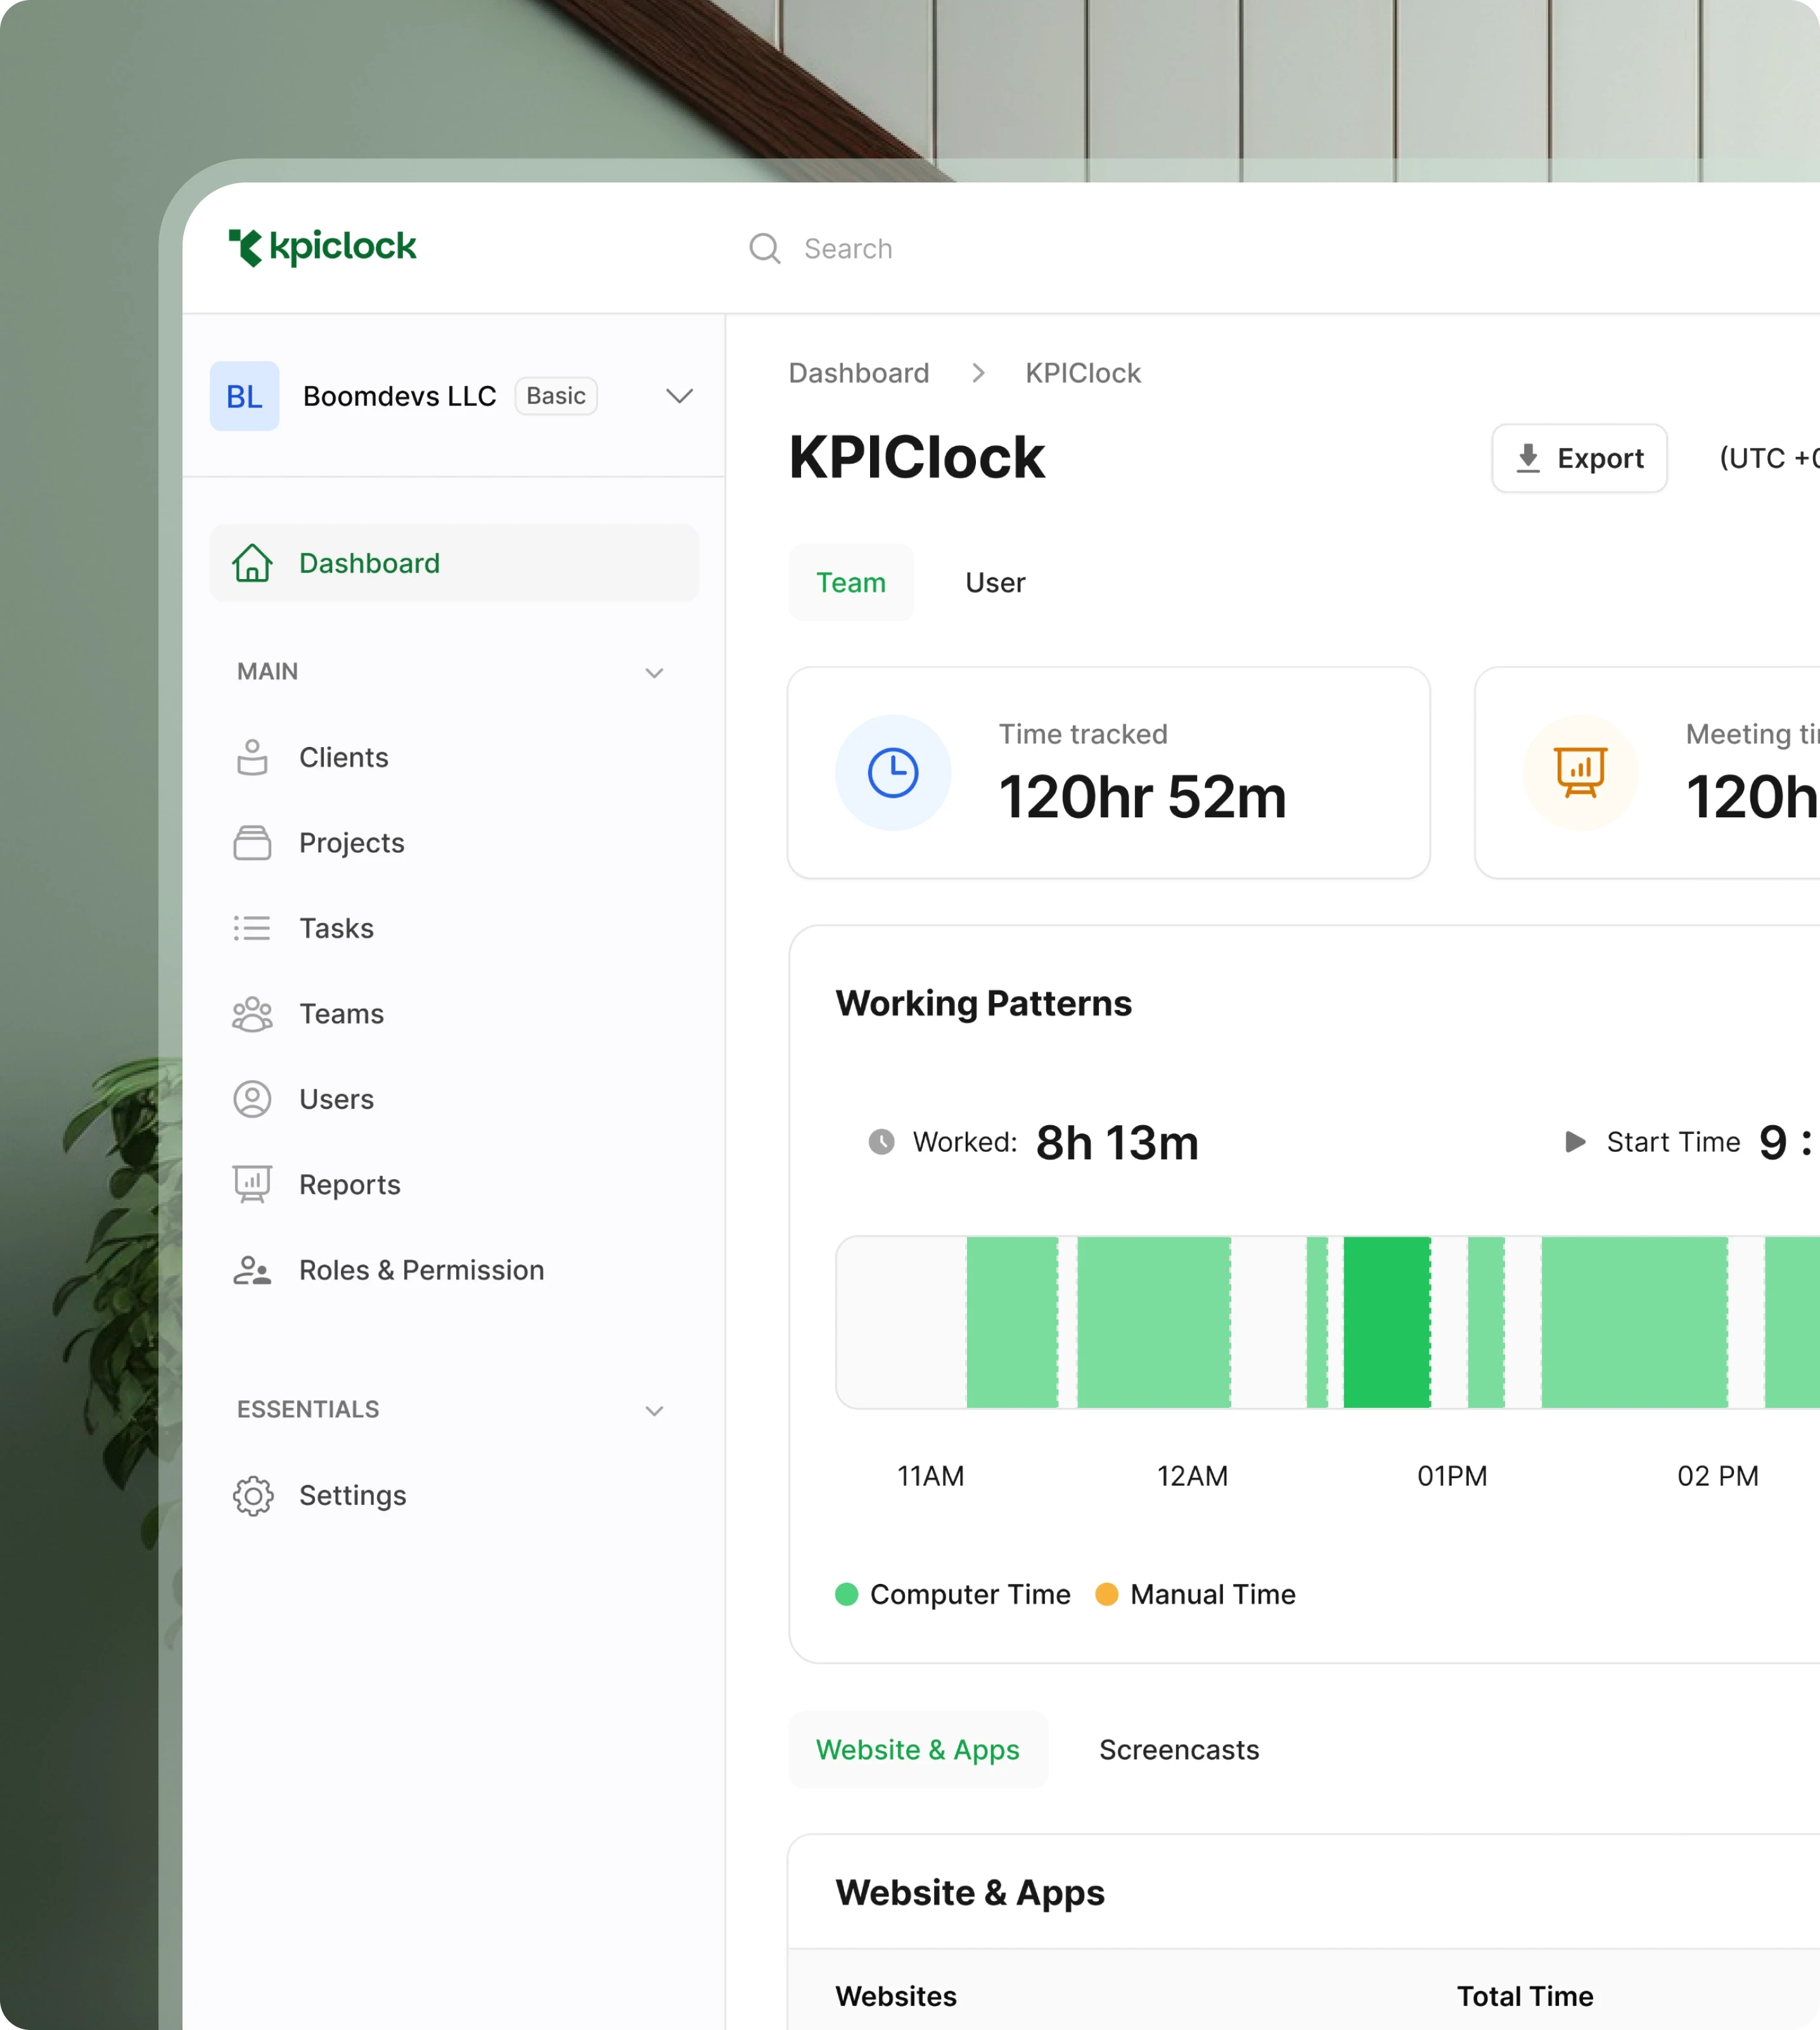Open the Dashboard menu item
The width and height of the screenshot is (1820, 2030).
click(x=454, y=563)
